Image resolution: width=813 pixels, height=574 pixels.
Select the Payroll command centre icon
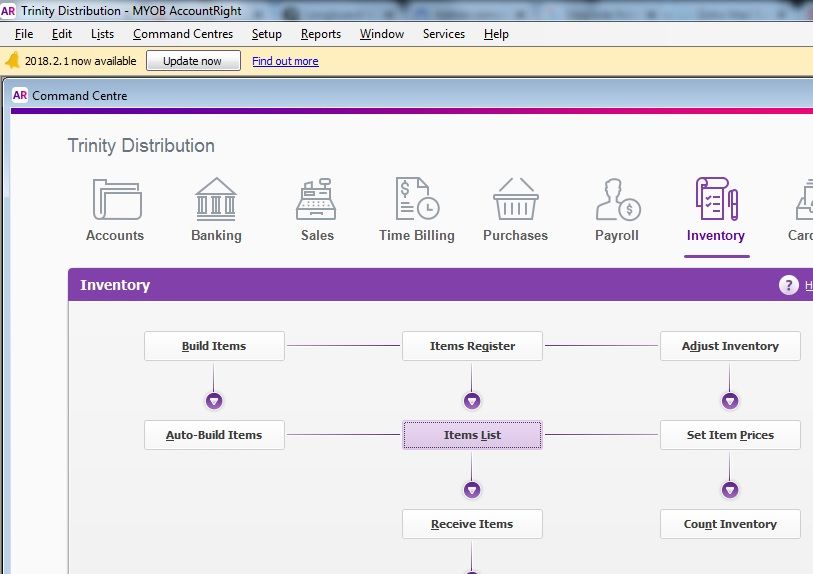click(x=617, y=200)
